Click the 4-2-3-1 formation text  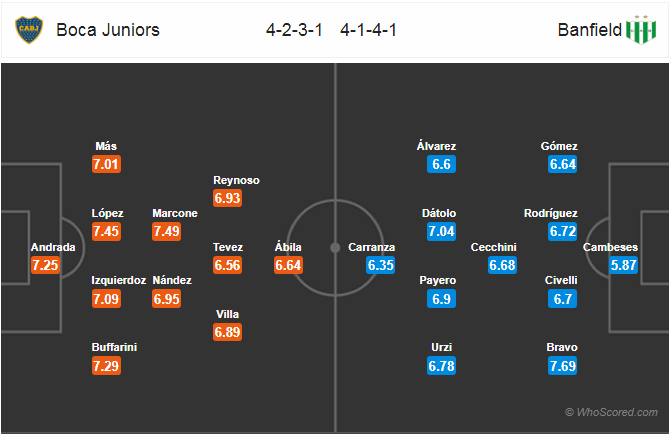tap(294, 30)
